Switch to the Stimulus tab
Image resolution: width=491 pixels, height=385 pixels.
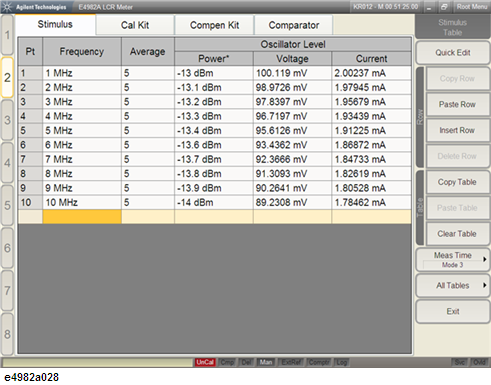(55, 24)
